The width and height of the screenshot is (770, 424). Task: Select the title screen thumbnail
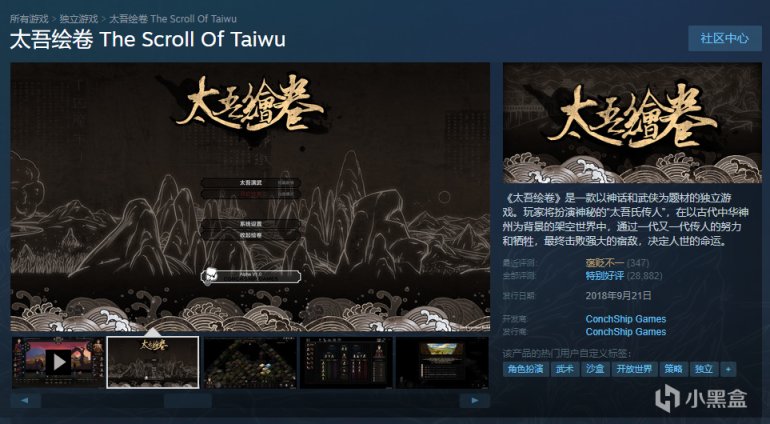pyautogui.click(x=153, y=362)
